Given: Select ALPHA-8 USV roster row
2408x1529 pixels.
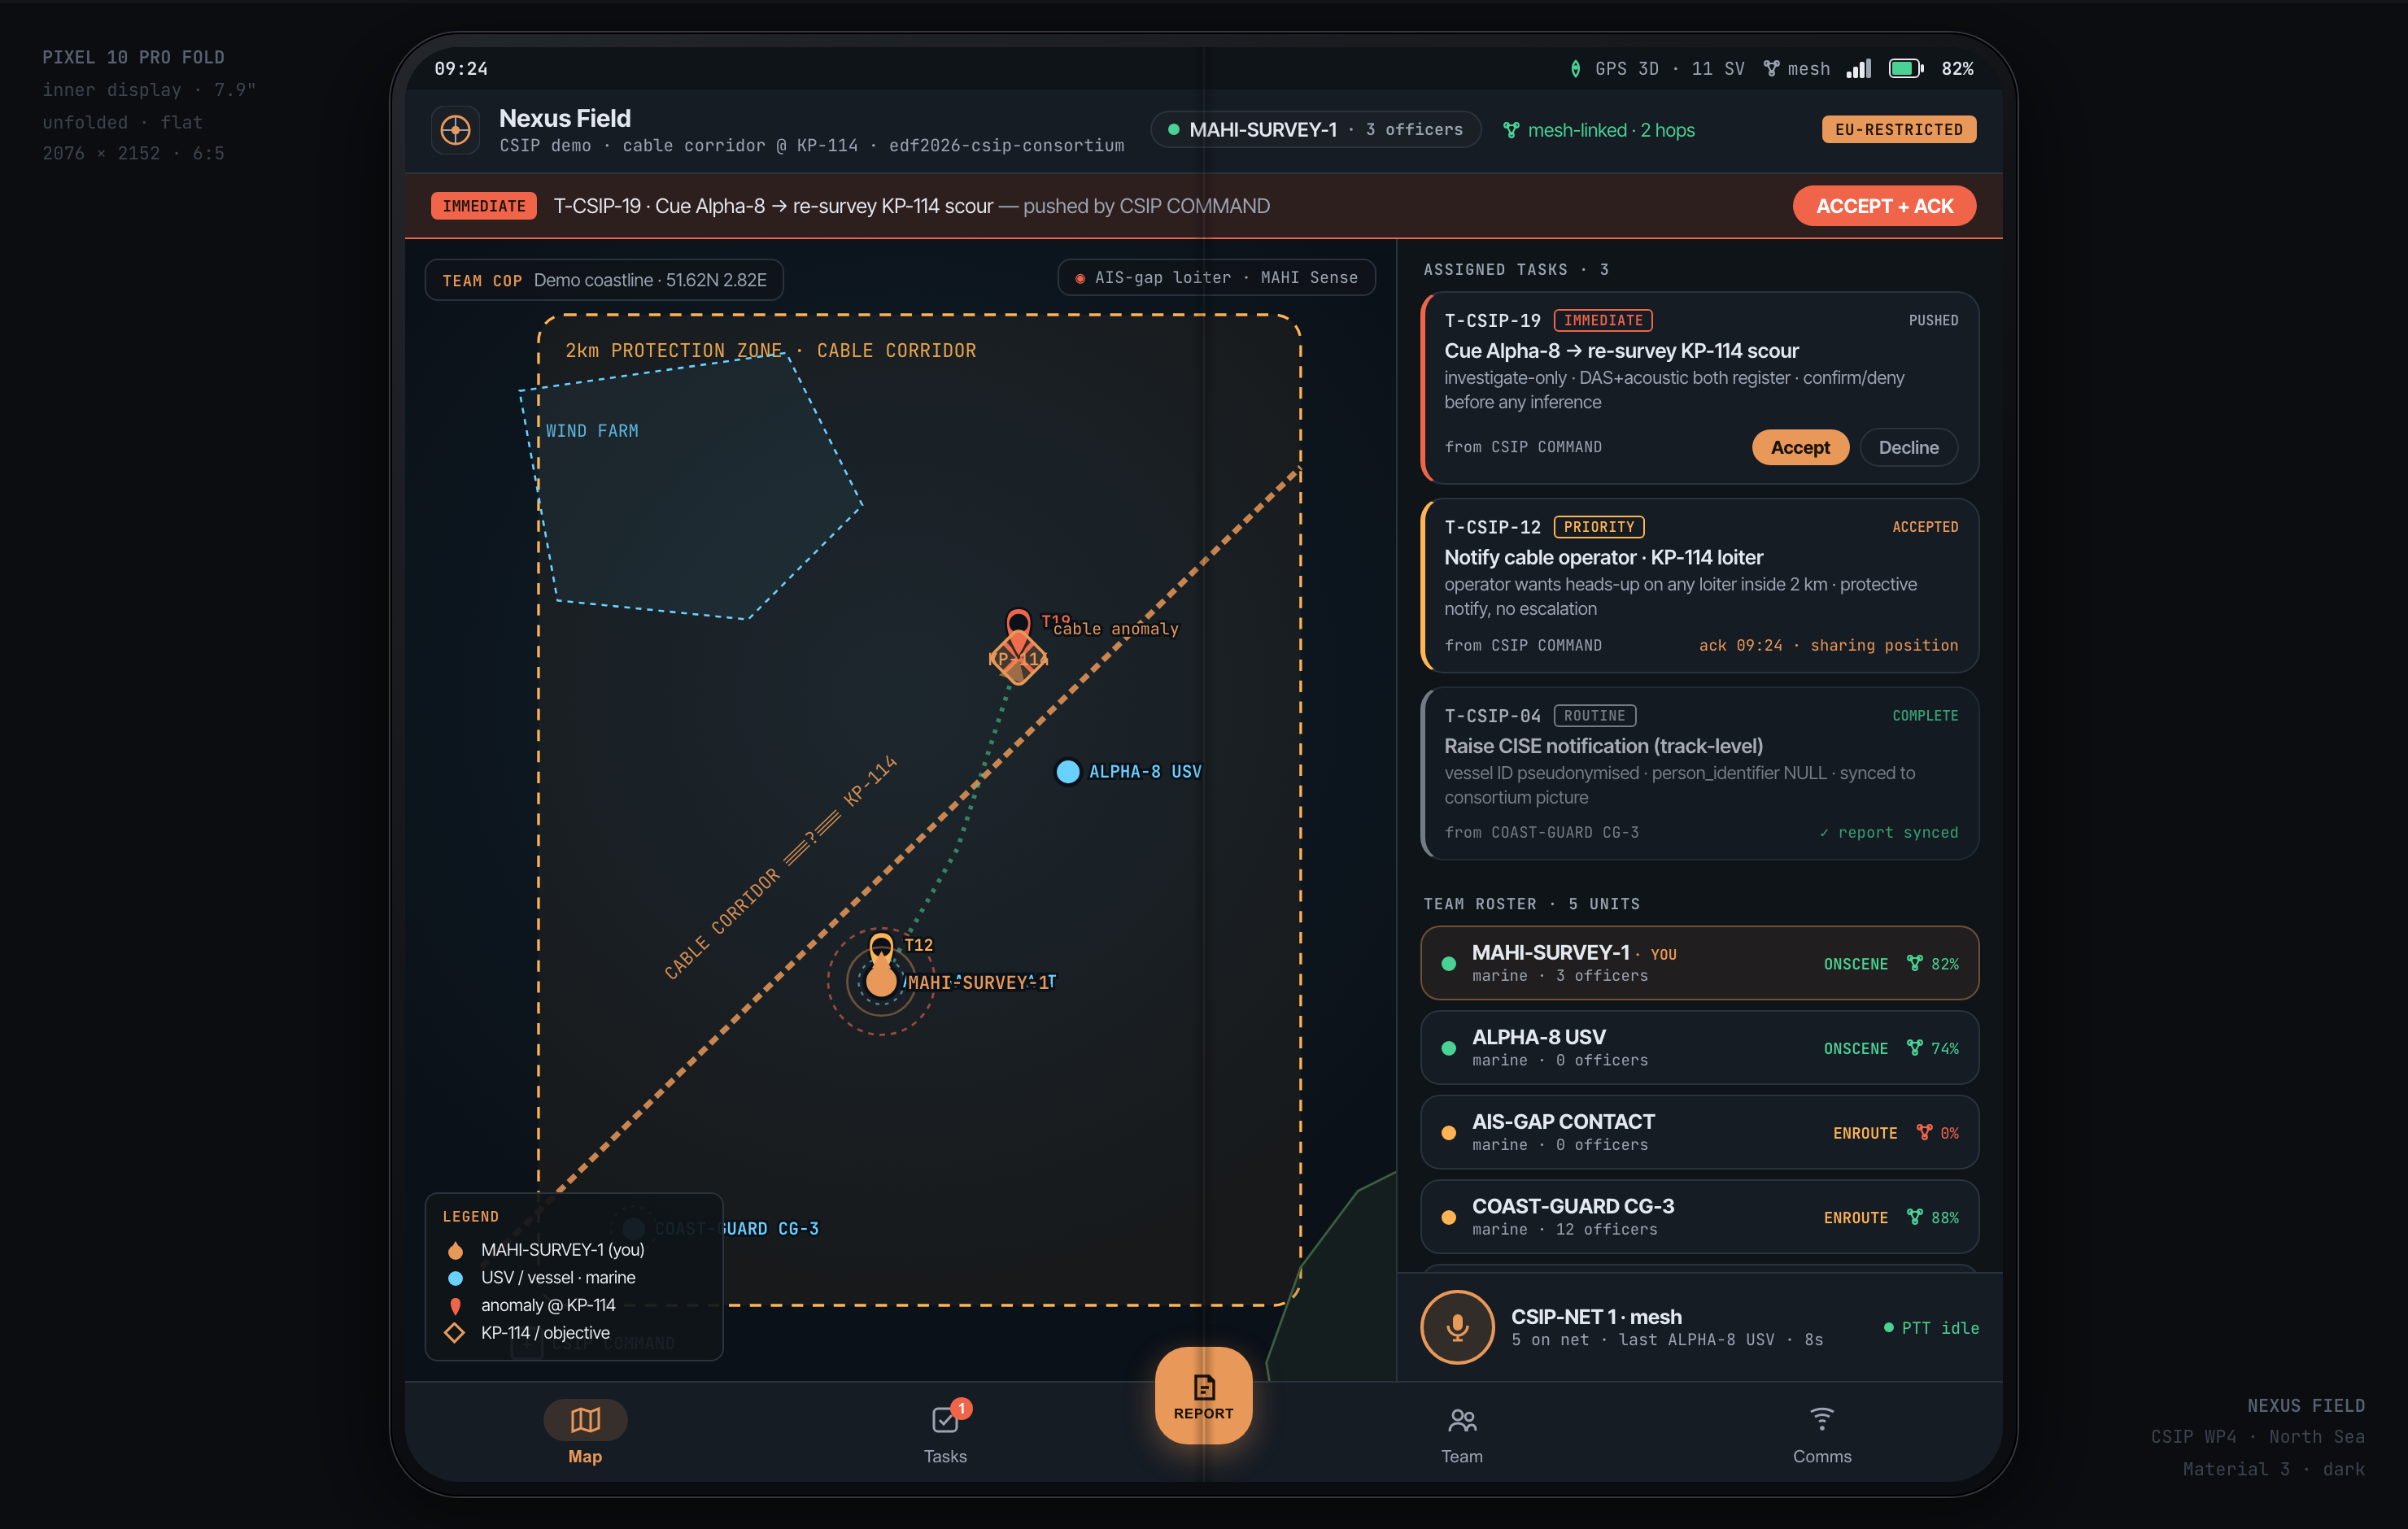Looking at the screenshot, I should coord(1699,1047).
